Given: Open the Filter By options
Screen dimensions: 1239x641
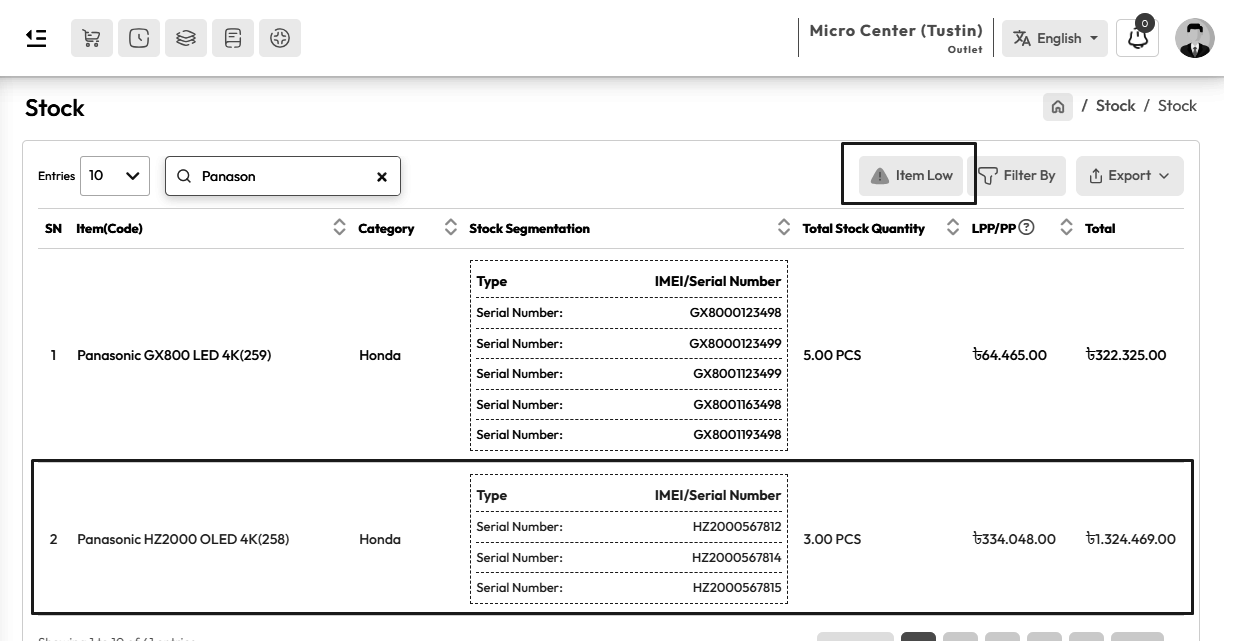Looking at the screenshot, I should pos(1017,176).
